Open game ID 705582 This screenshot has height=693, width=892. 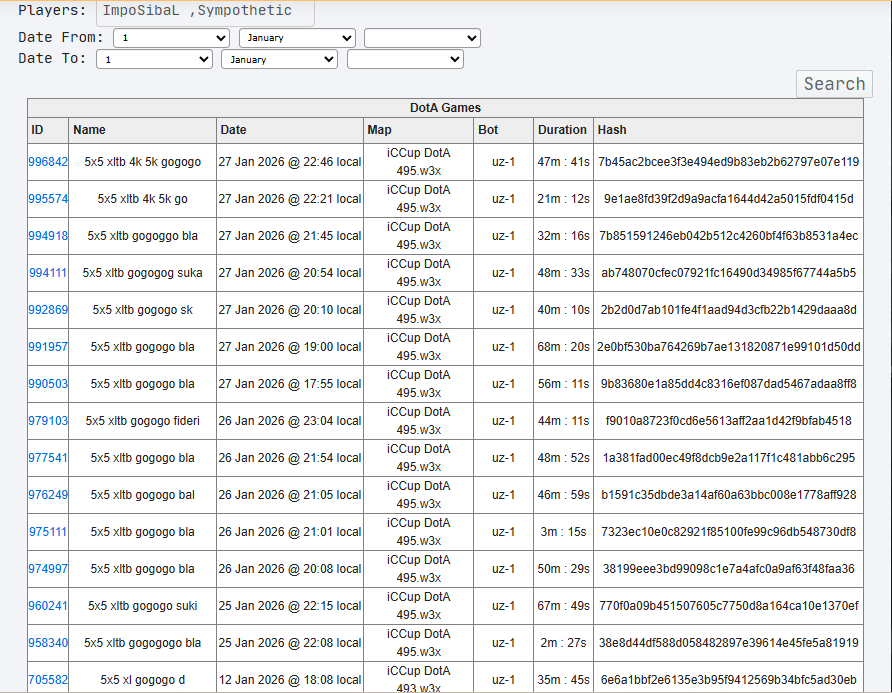(48, 680)
